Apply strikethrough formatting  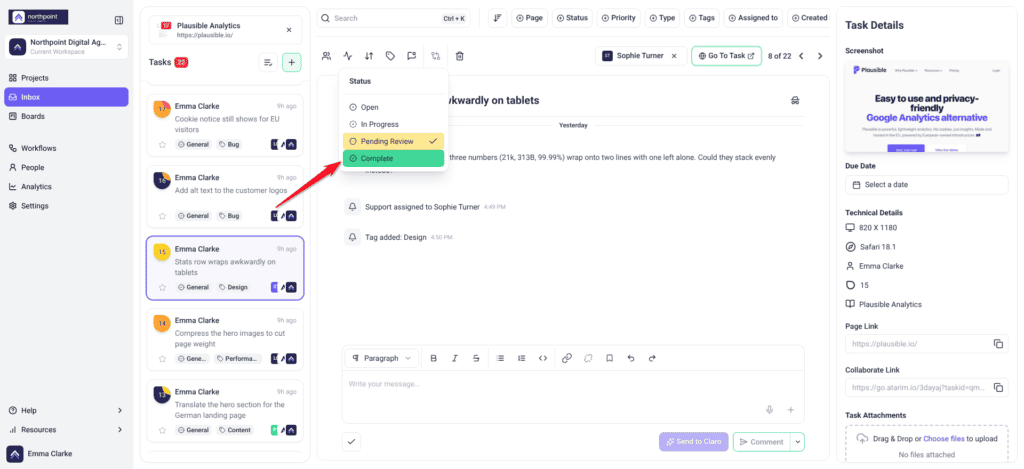pos(476,358)
